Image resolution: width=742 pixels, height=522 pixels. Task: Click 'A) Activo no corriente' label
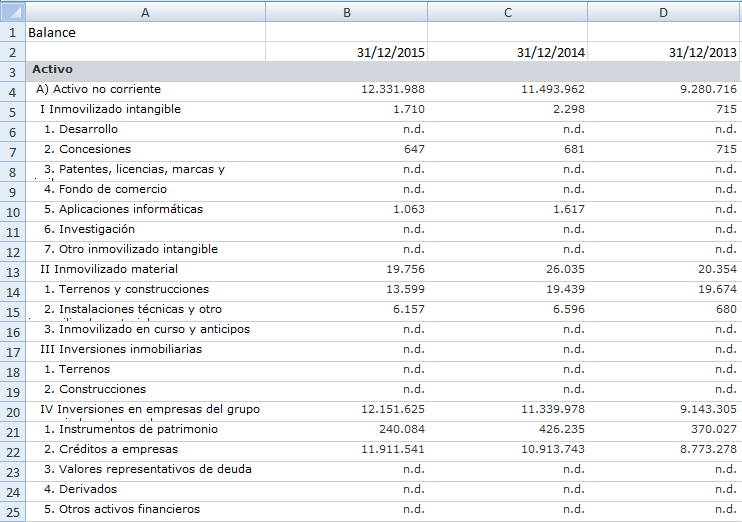[x=98, y=89]
